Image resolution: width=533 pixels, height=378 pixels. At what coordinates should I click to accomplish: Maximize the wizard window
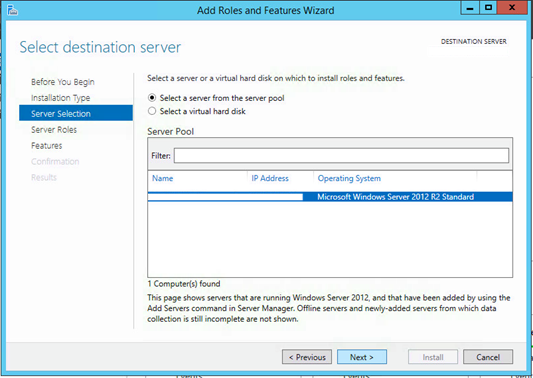point(488,8)
